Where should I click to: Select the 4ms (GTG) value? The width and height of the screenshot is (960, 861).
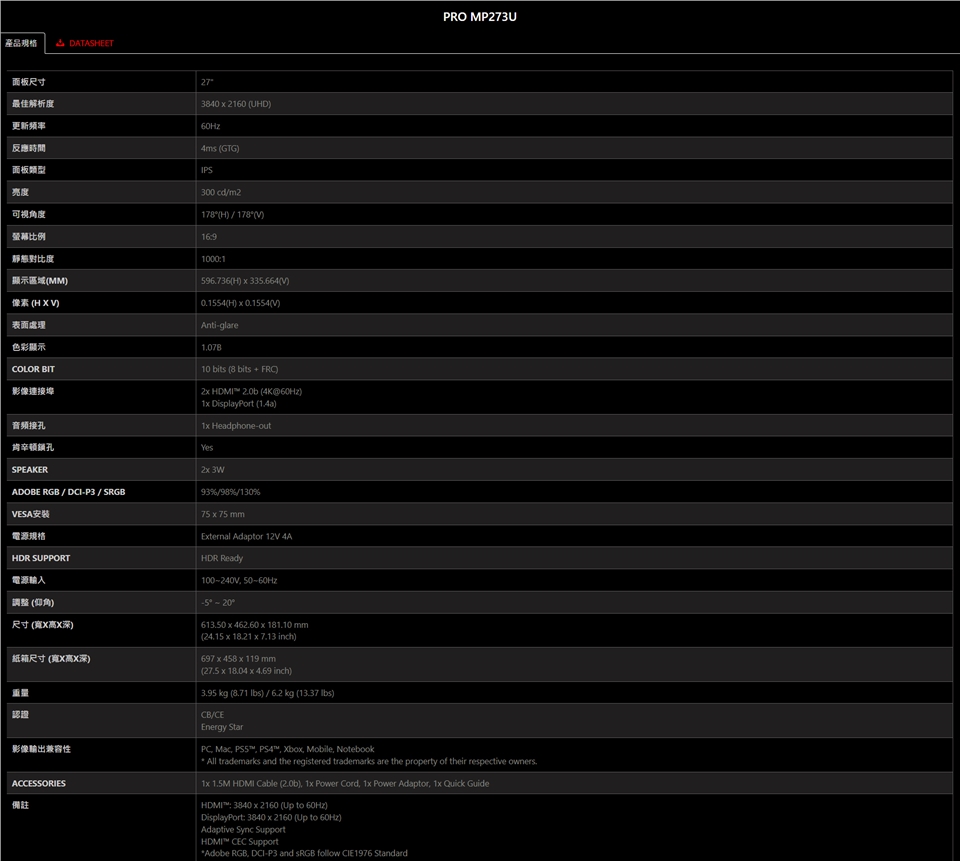click(220, 148)
